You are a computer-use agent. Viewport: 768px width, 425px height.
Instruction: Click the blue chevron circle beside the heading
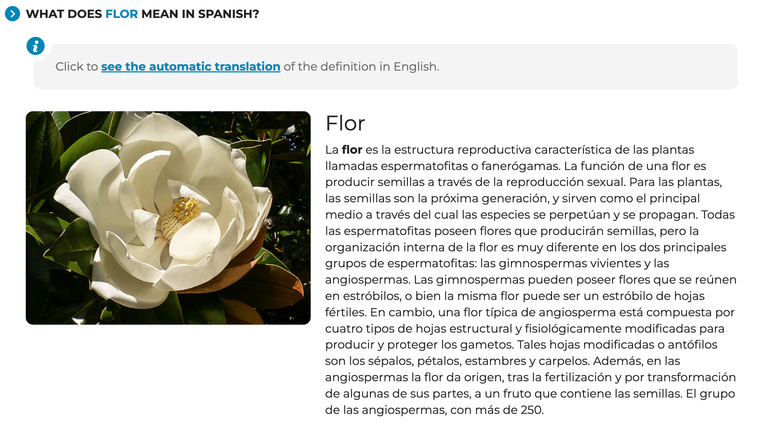coord(12,14)
